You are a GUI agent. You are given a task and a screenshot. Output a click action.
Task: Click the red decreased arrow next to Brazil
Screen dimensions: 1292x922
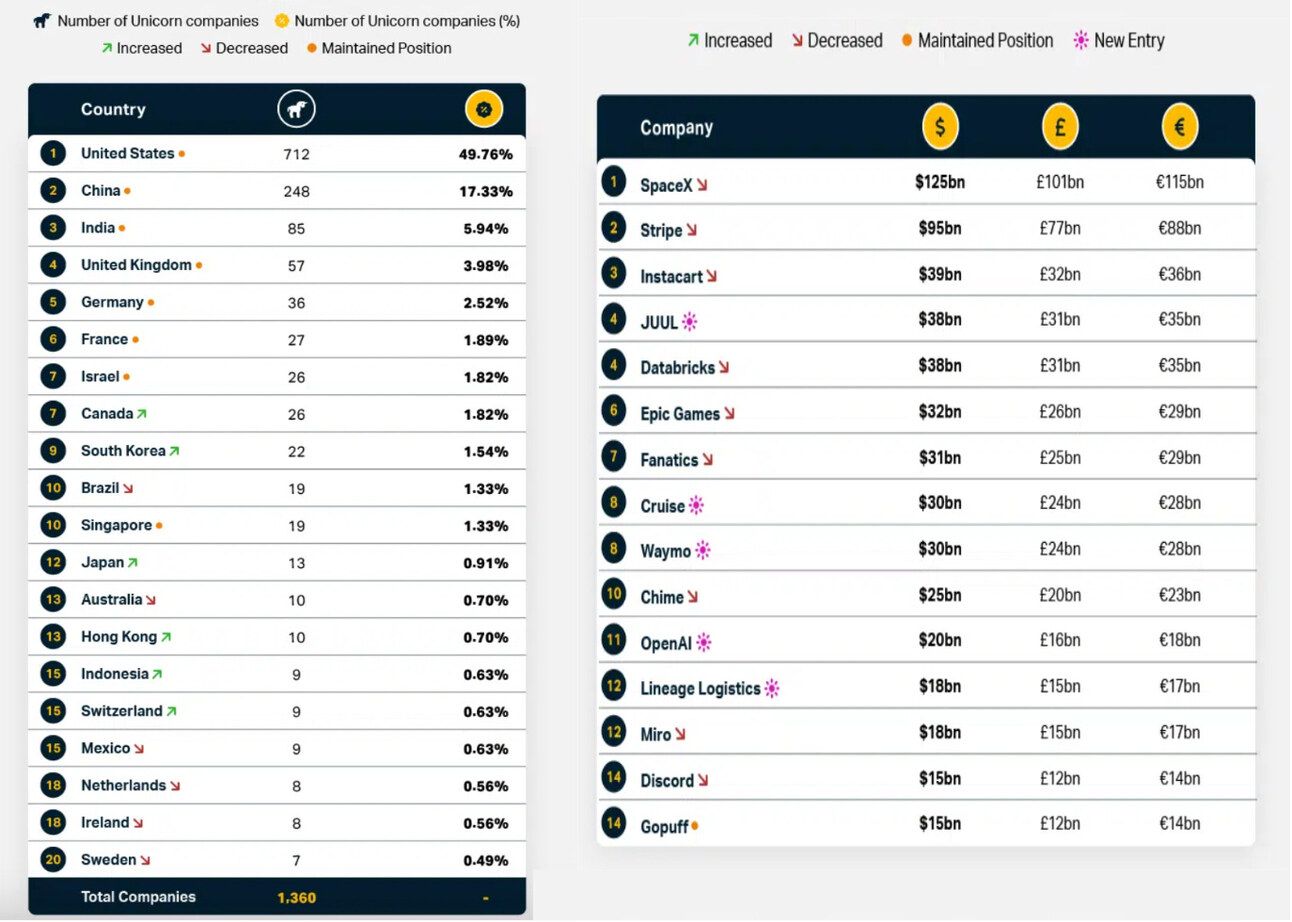click(128, 489)
